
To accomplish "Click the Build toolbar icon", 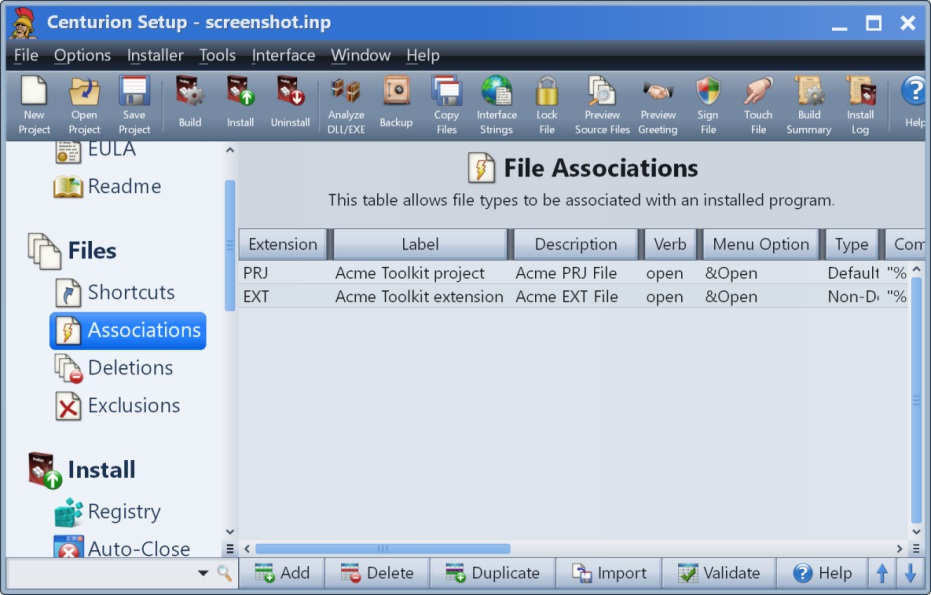I will point(190,104).
